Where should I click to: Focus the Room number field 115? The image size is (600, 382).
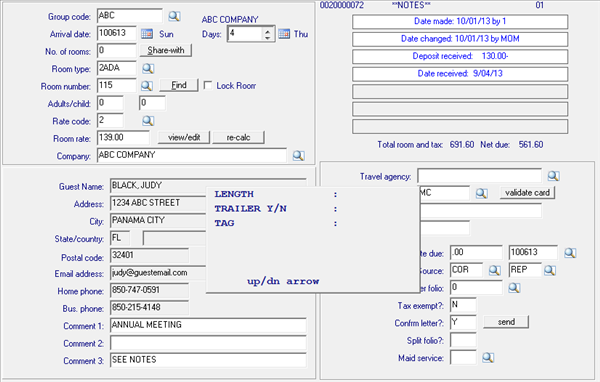click(x=117, y=85)
